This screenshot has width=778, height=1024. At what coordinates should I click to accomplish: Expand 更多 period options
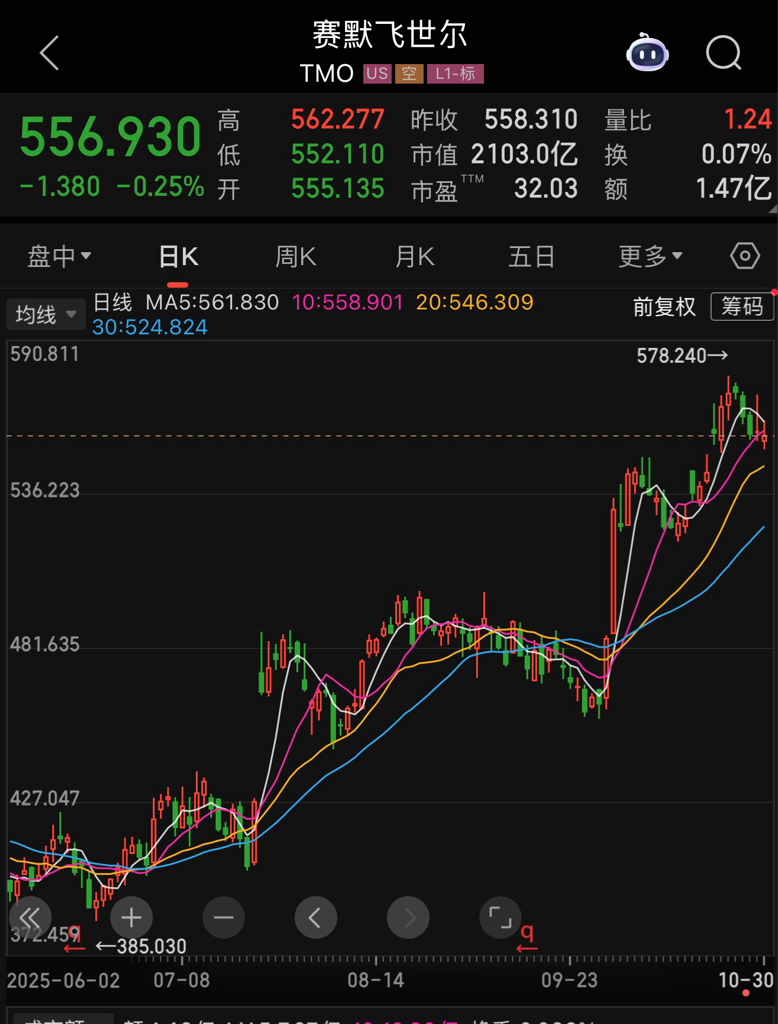(651, 257)
